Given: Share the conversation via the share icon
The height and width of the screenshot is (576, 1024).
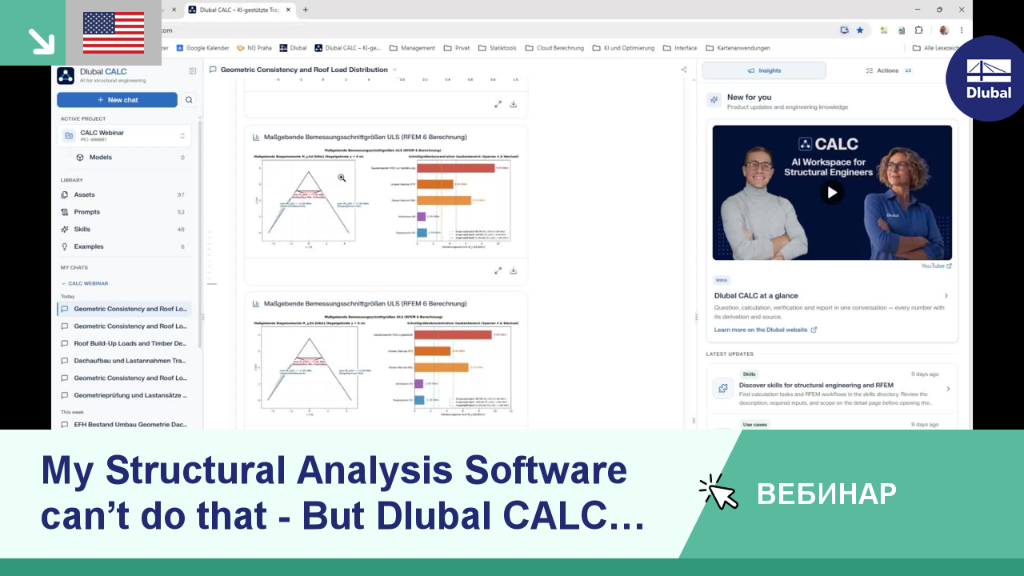Looking at the screenshot, I should coord(684,69).
